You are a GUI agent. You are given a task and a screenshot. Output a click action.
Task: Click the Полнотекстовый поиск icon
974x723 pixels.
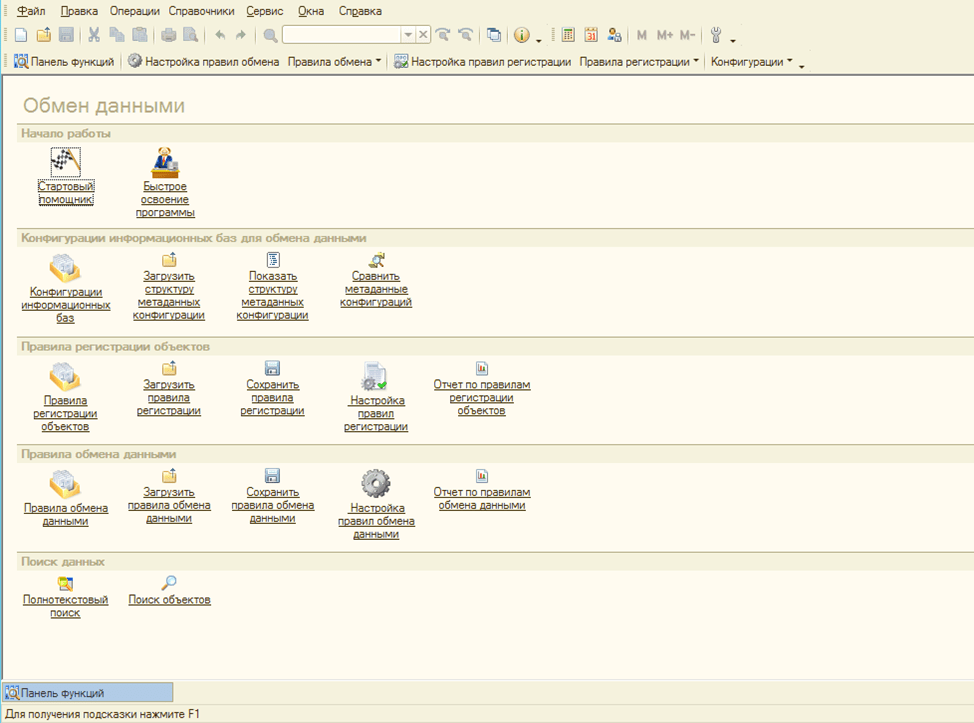tap(65, 583)
